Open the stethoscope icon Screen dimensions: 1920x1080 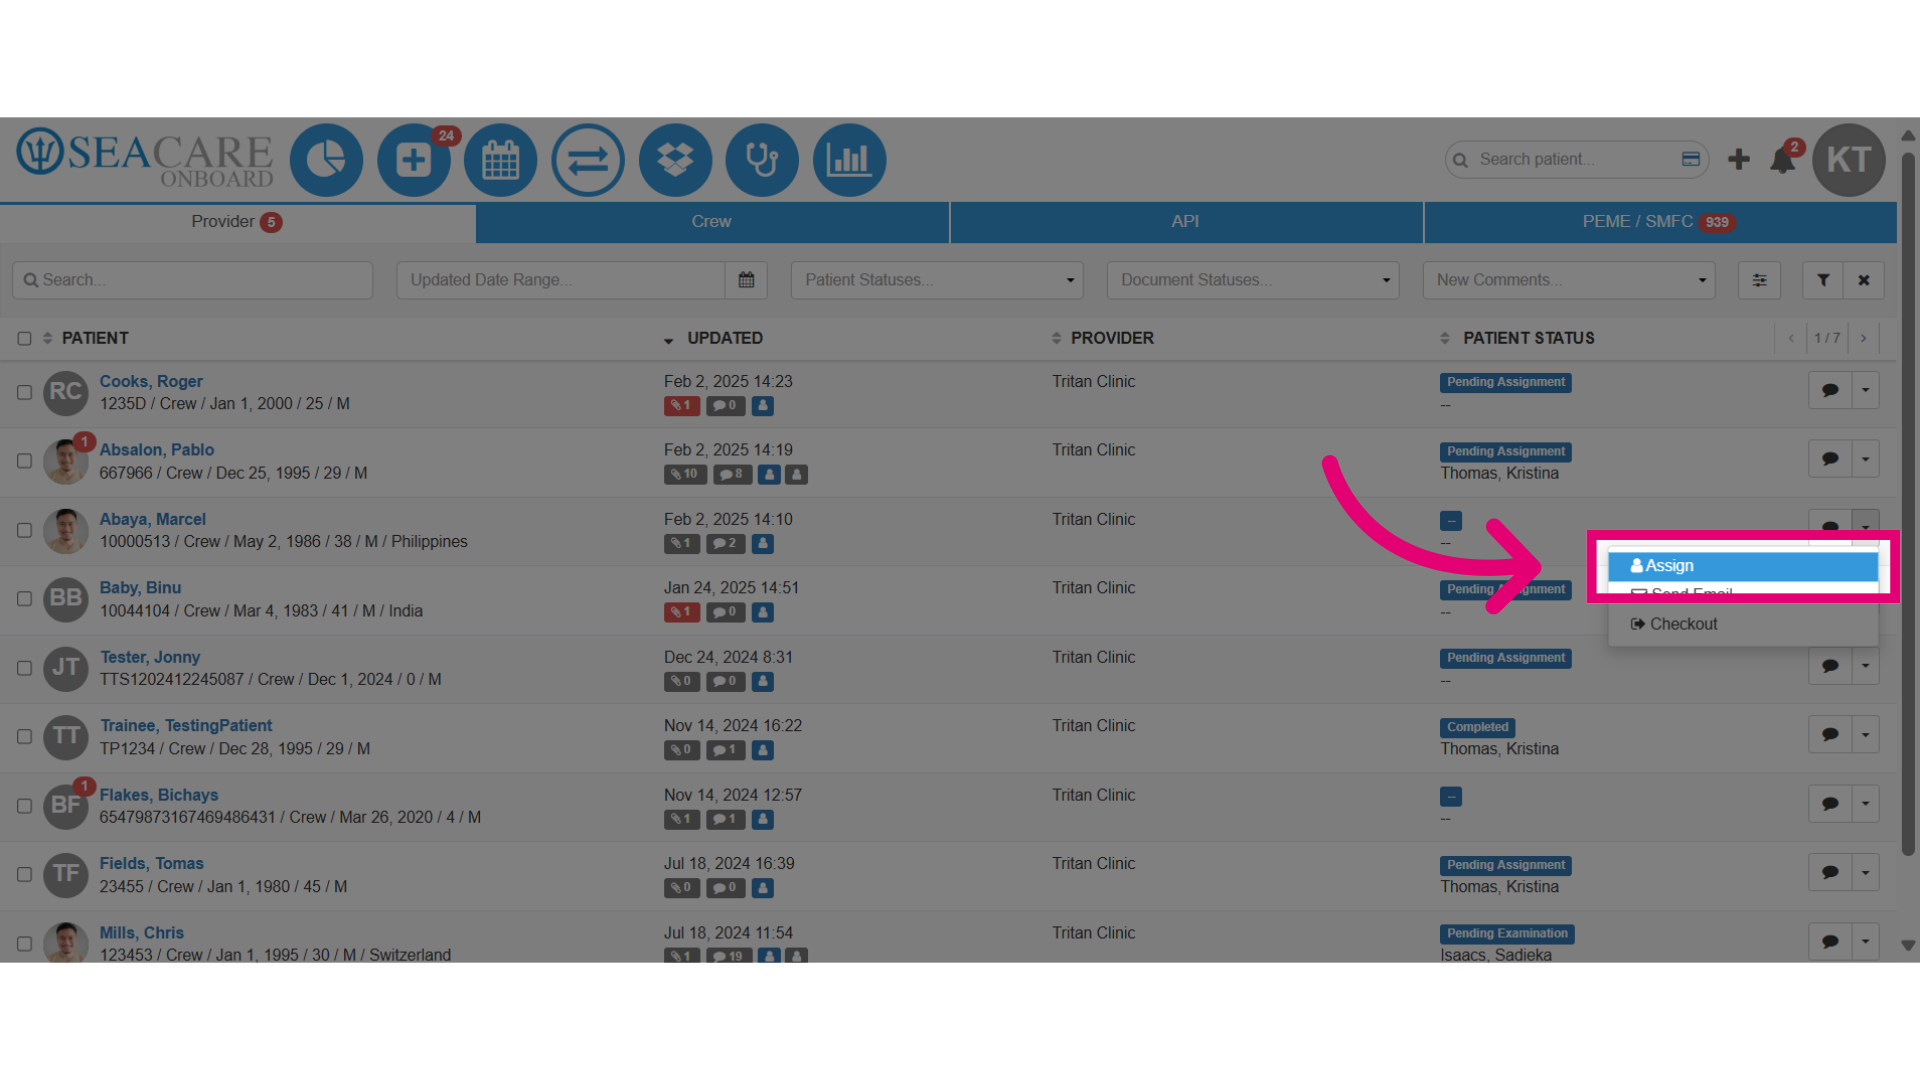click(762, 160)
